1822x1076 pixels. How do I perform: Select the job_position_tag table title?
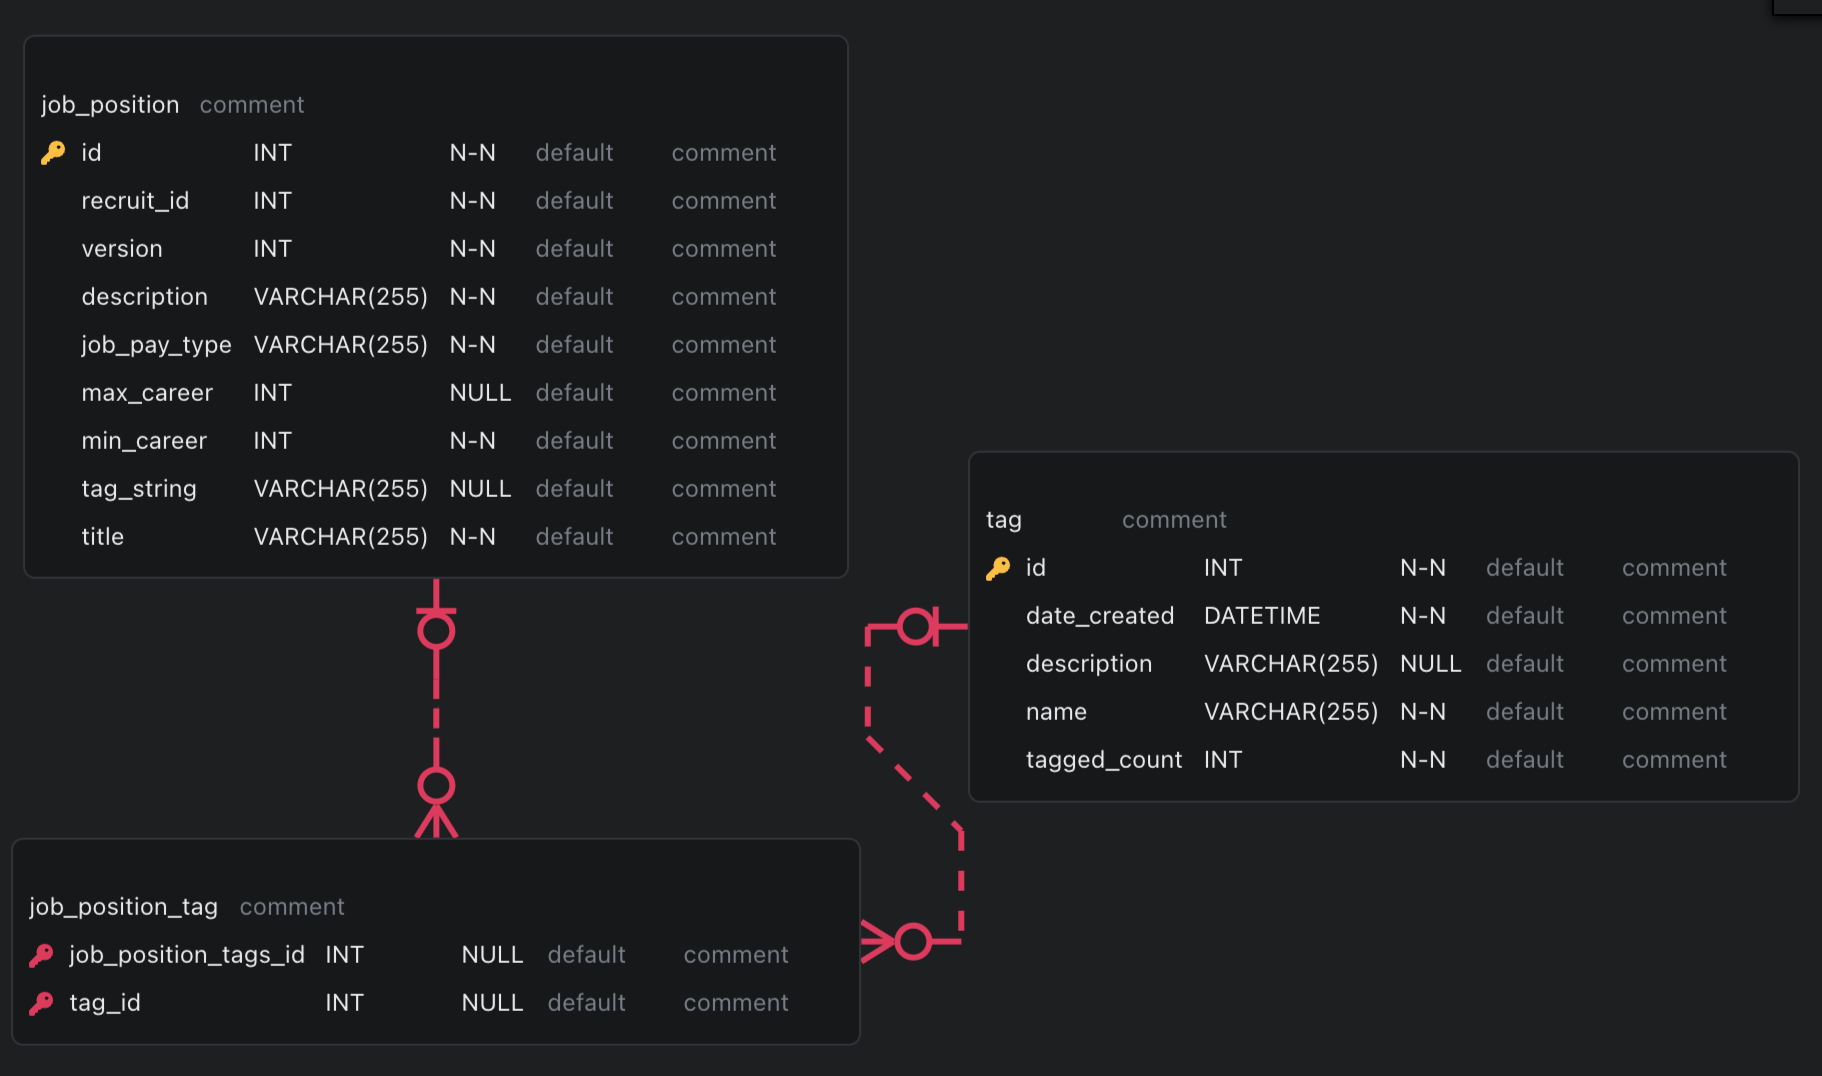click(x=123, y=907)
